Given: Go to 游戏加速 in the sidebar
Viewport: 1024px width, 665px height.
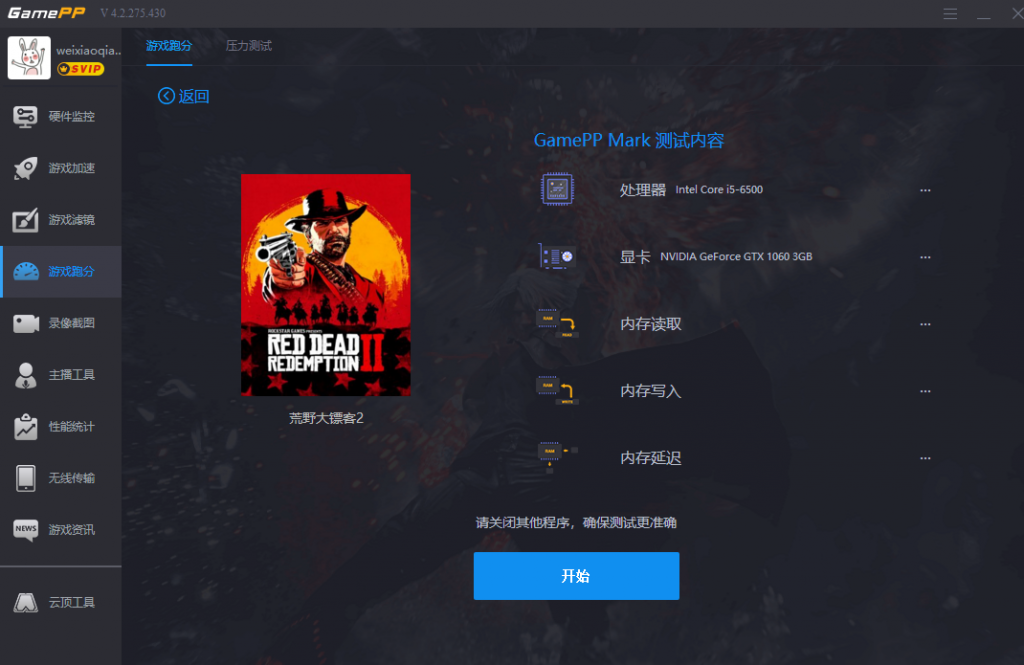Looking at the screenshot, I should [x=61, y=169].
